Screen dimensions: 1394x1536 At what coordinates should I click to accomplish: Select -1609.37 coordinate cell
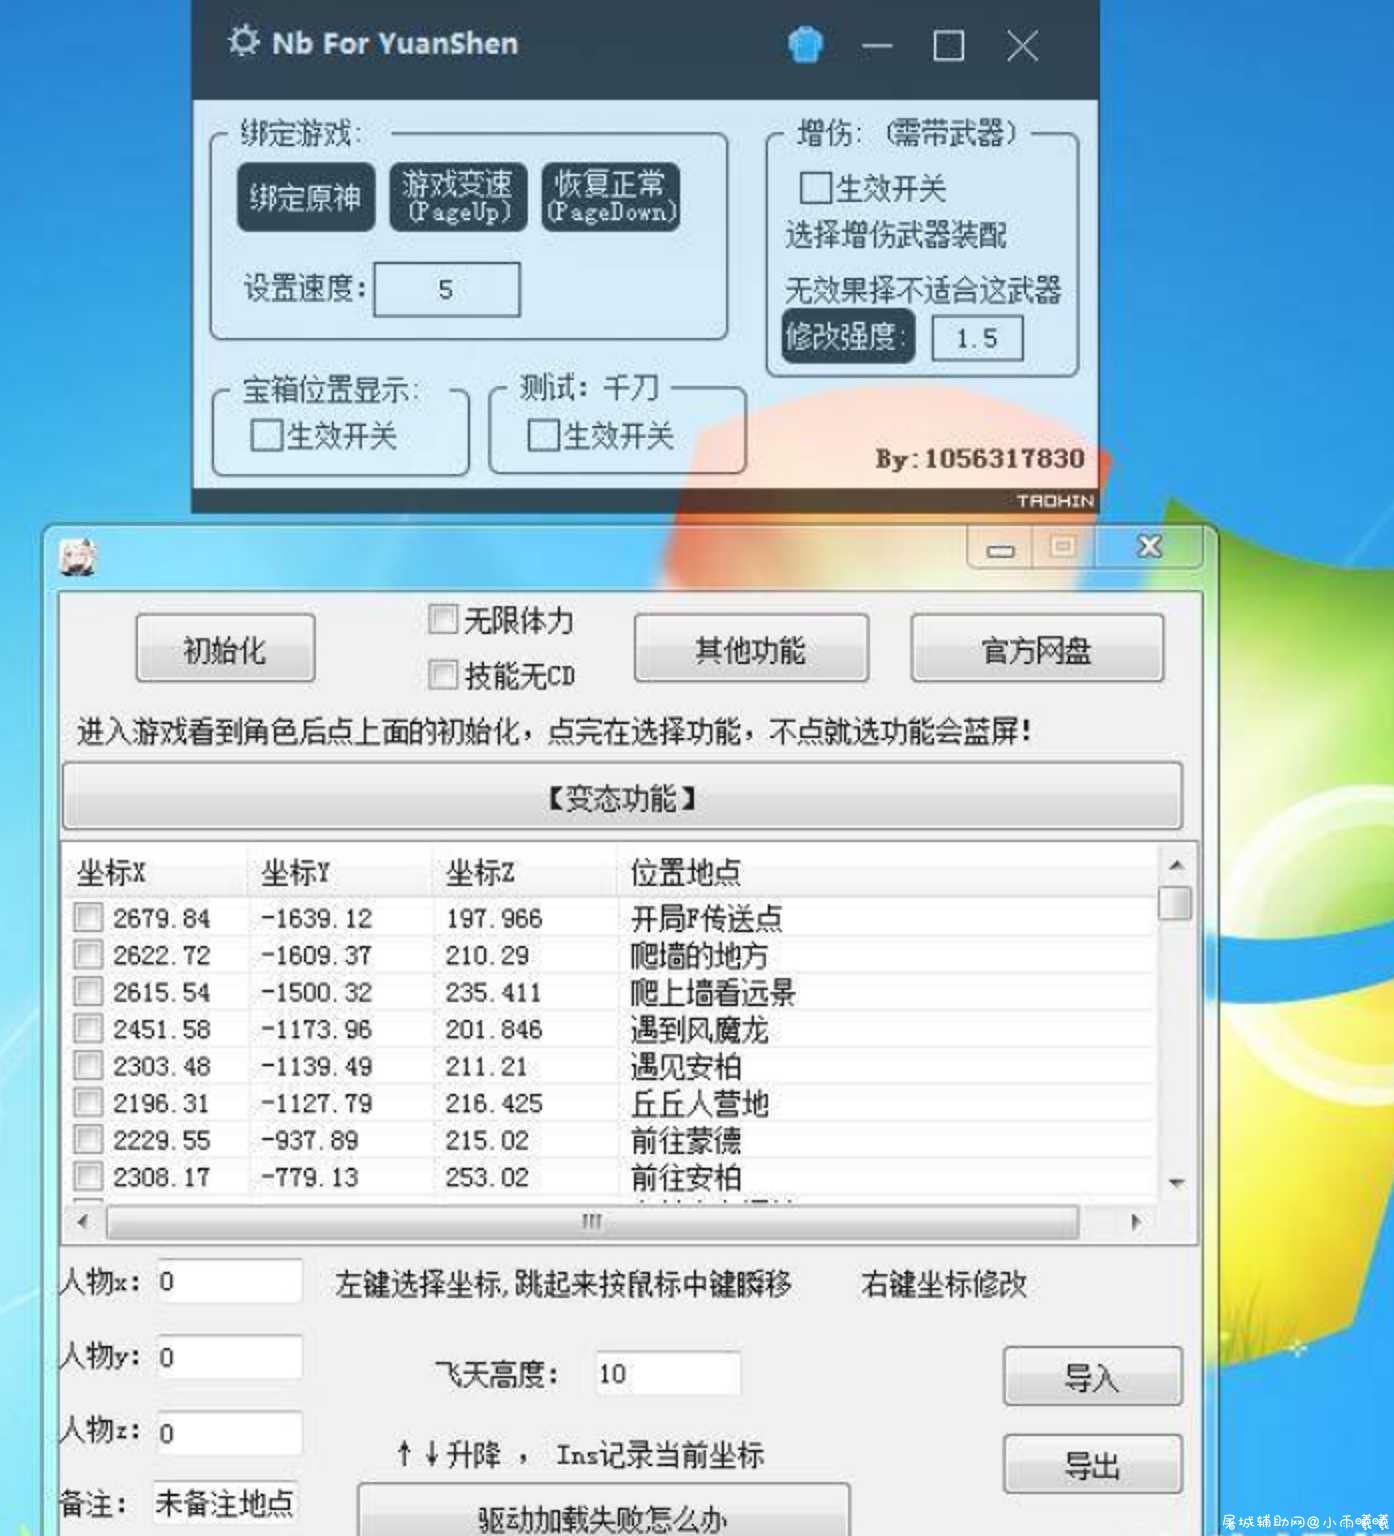click(x=316, y=955)
